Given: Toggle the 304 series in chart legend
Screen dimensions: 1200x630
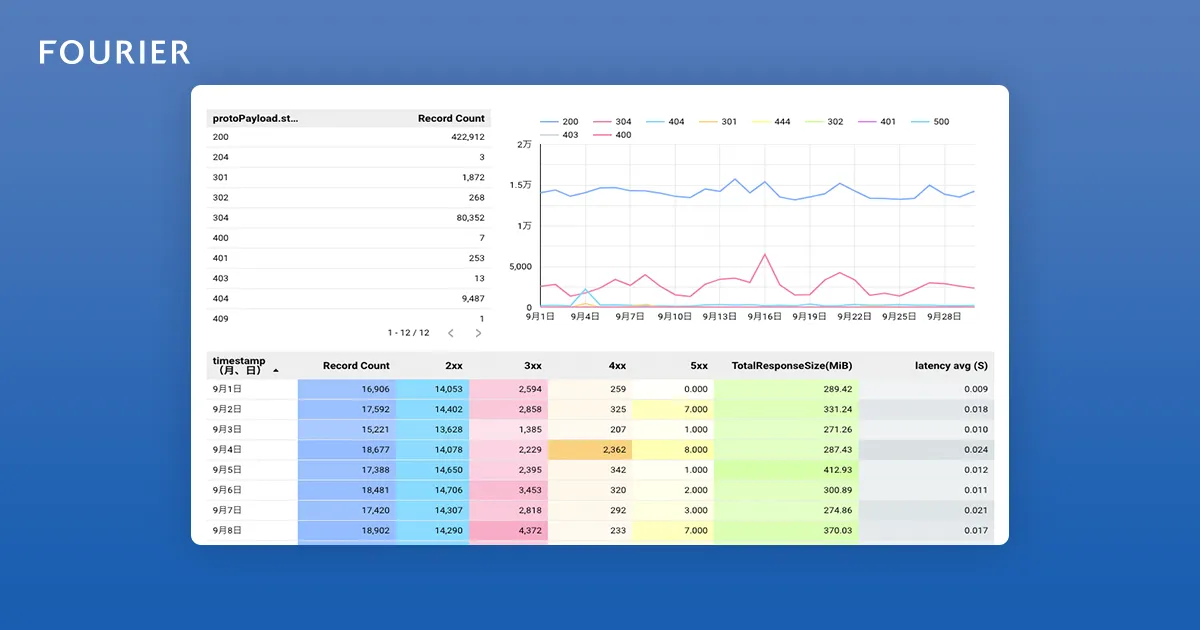Looking at the screenshot, I should click(x=611, y=122).
